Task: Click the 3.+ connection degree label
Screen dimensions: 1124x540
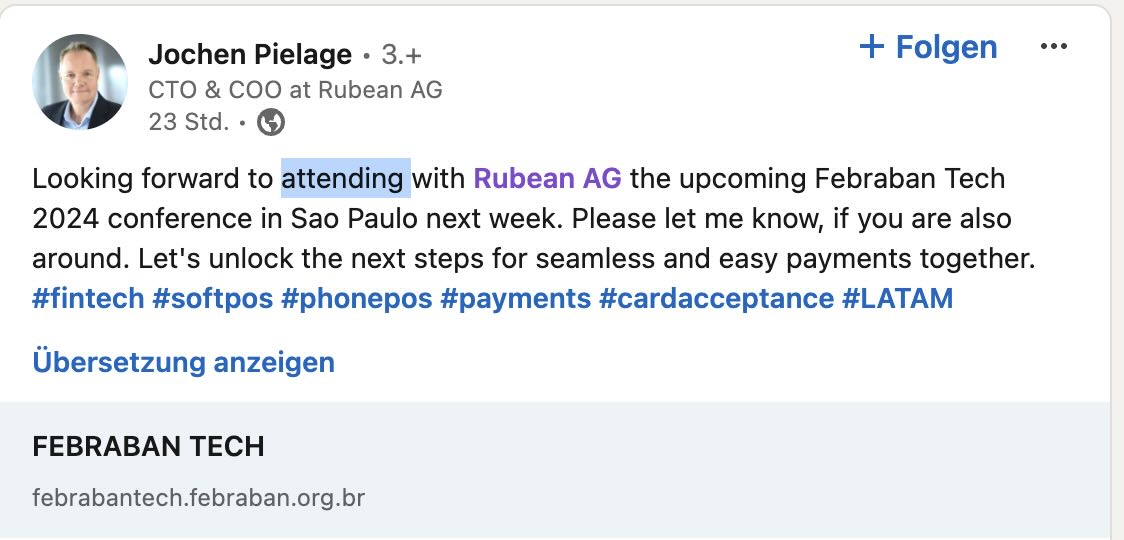Action: coord(402,54)
